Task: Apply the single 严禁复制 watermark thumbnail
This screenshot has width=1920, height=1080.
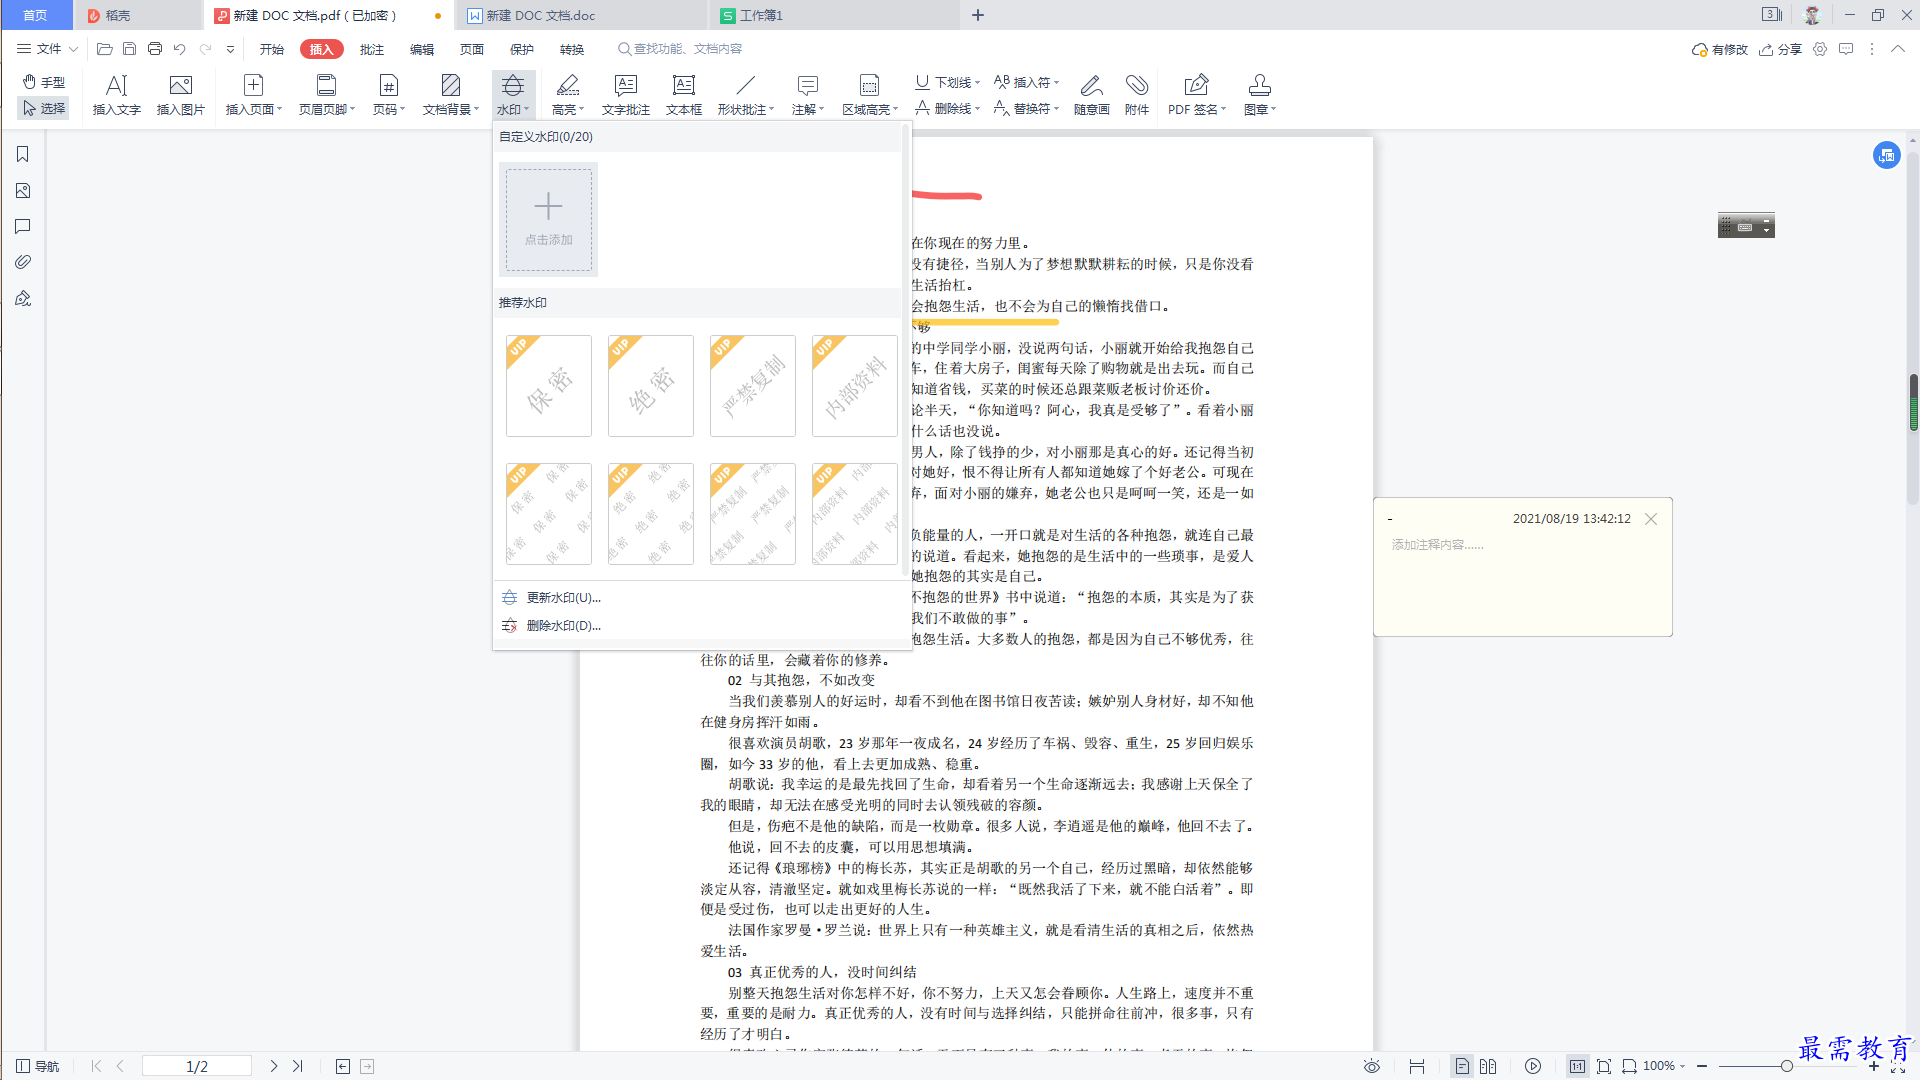Action: [x=753, y=386]
